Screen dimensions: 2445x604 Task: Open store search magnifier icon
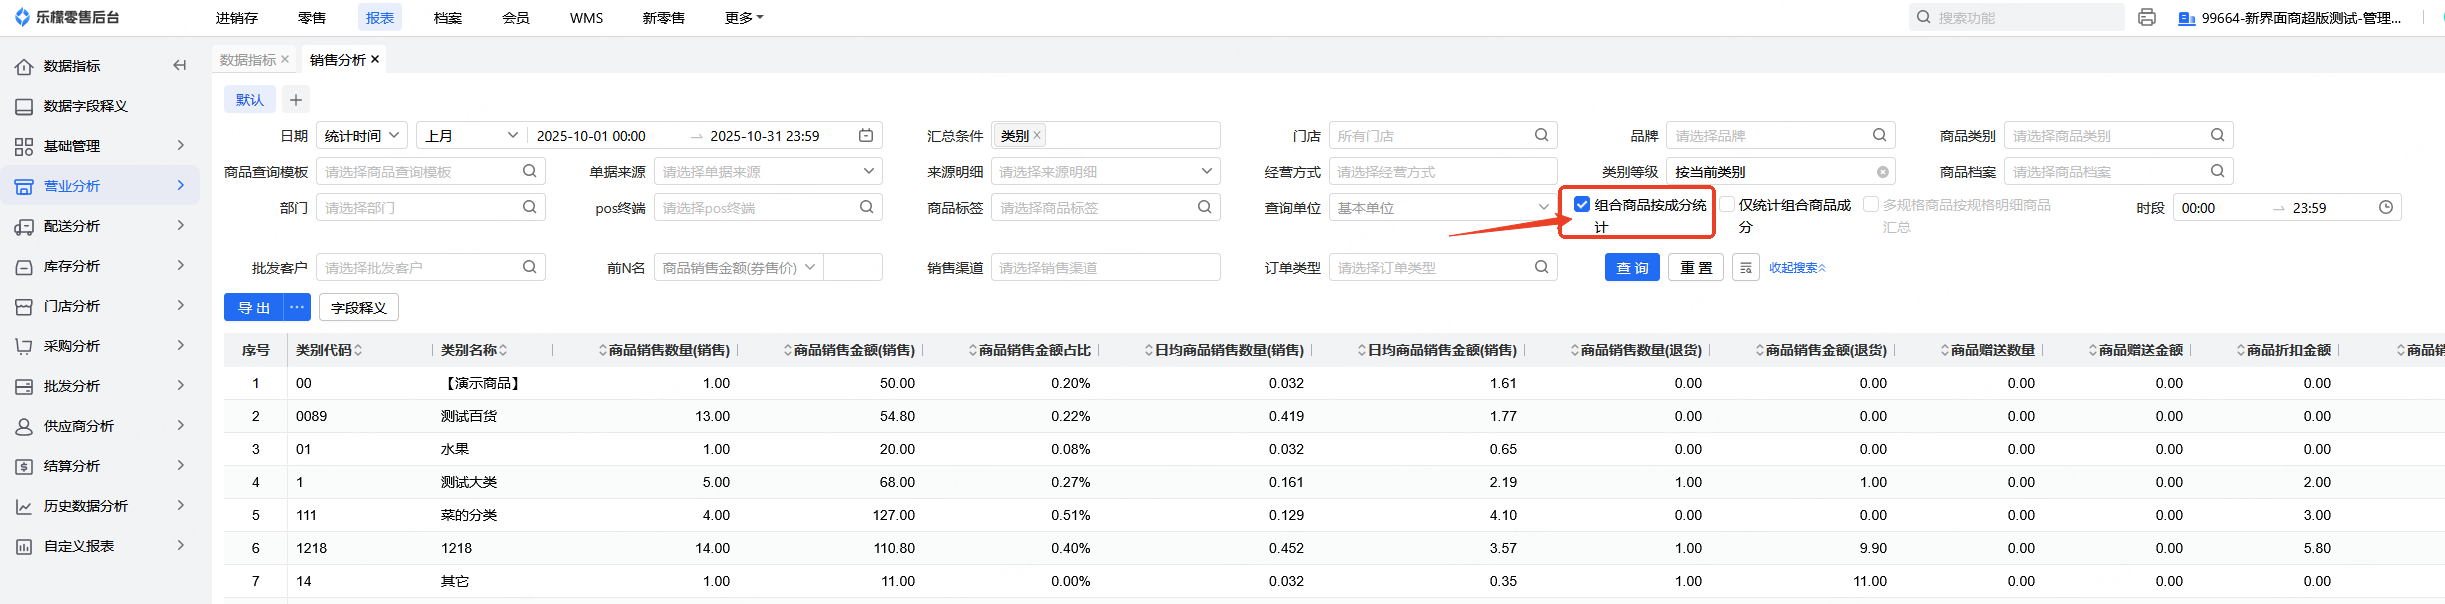tap(1541, 135)
